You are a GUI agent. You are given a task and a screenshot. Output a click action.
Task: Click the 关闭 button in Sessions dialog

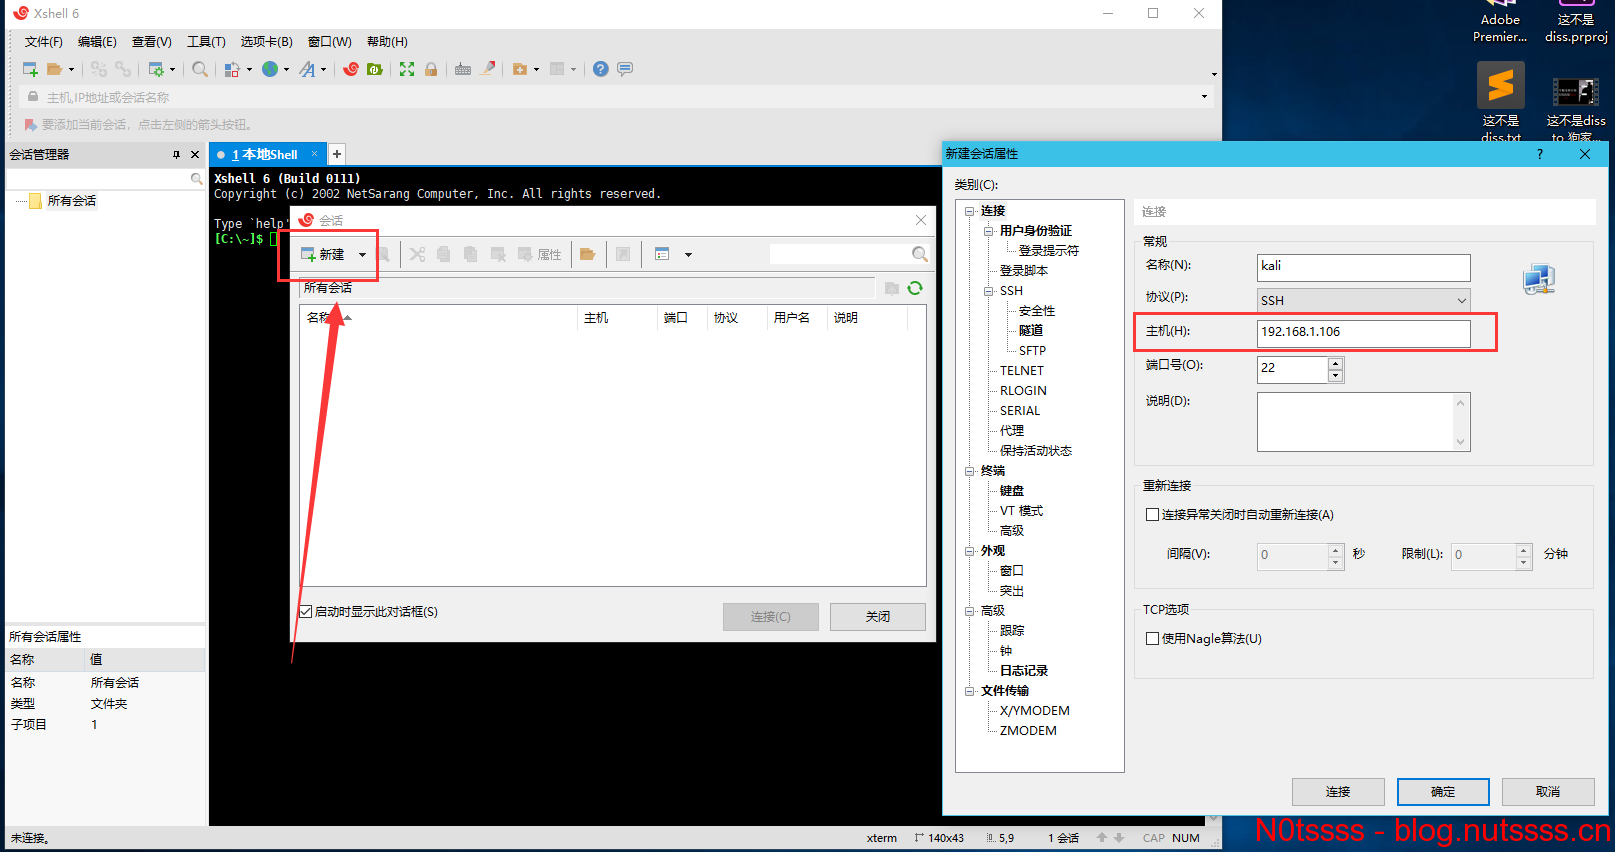[878, 616]
